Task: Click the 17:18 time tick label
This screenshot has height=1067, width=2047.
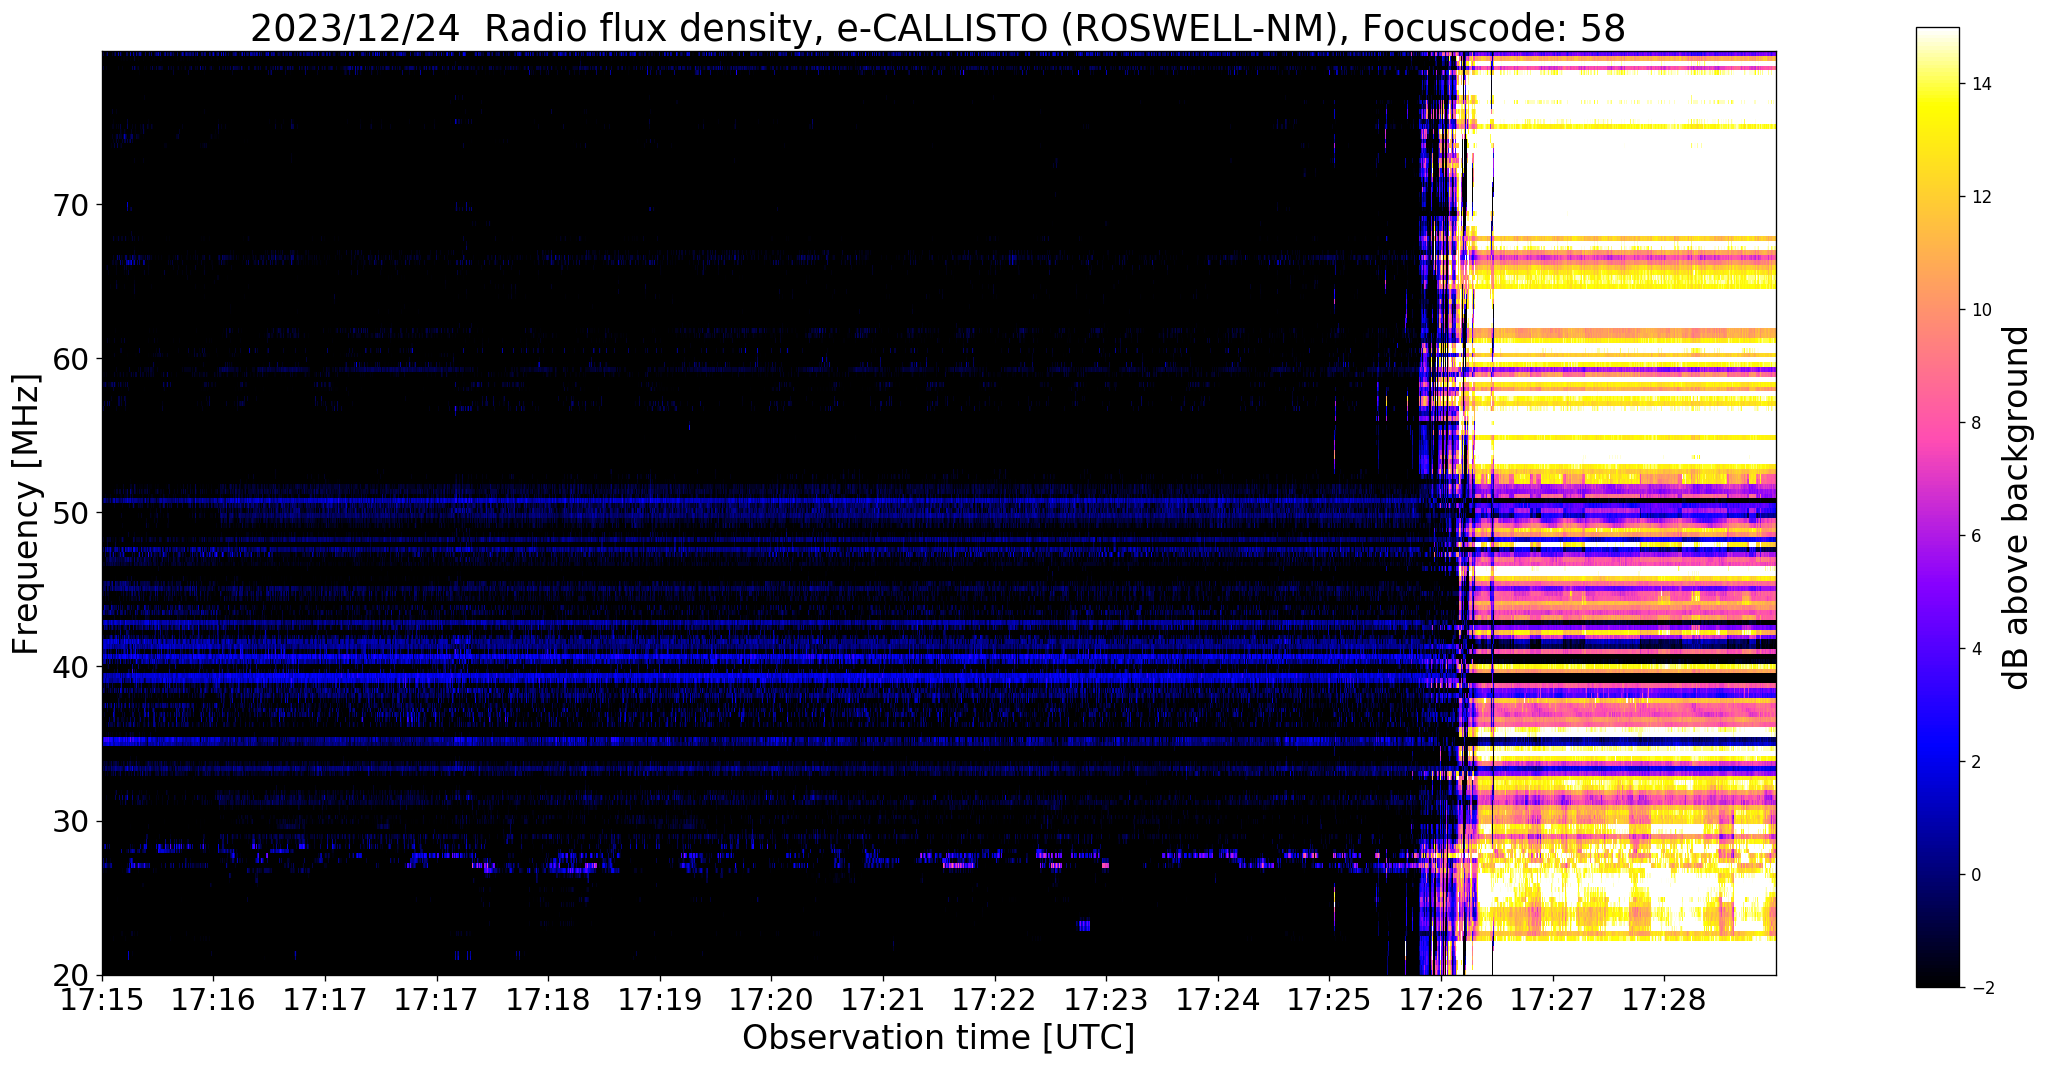Action: [x=548, y=999]
